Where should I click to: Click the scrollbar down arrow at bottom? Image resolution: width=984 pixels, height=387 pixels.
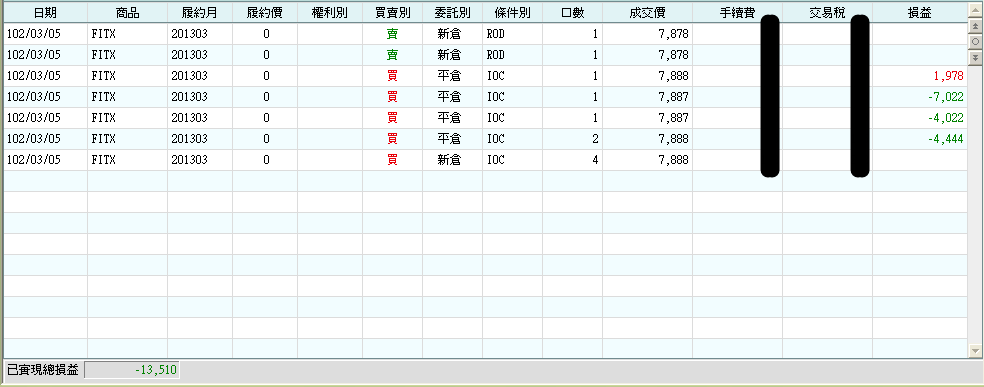point(975,351)
